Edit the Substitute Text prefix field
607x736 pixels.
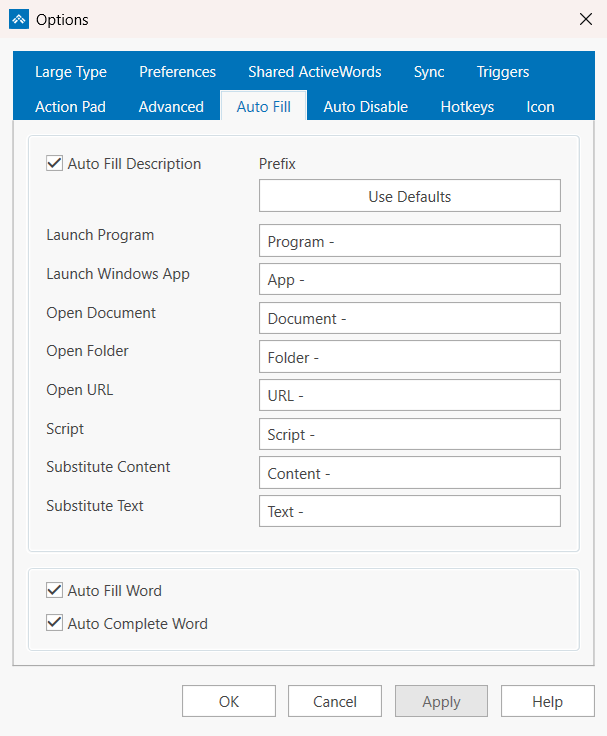(410, 511)
